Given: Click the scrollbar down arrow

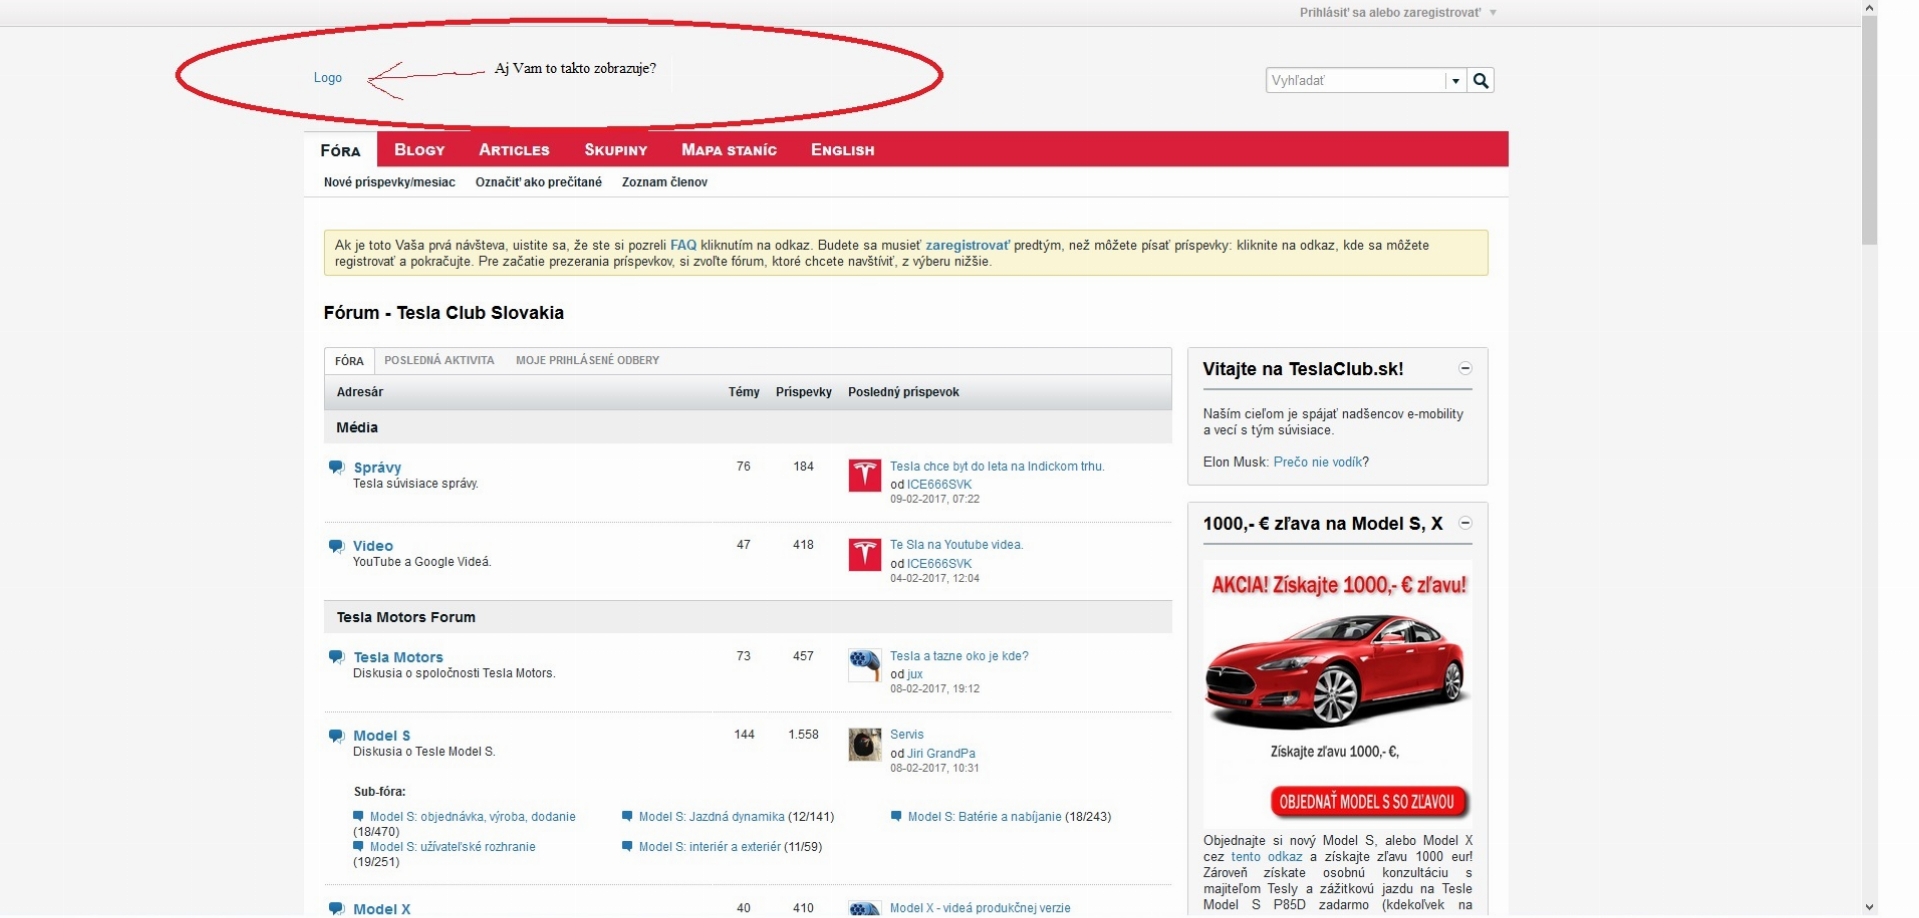Looking at the screenshot, I should point(1869,908).
